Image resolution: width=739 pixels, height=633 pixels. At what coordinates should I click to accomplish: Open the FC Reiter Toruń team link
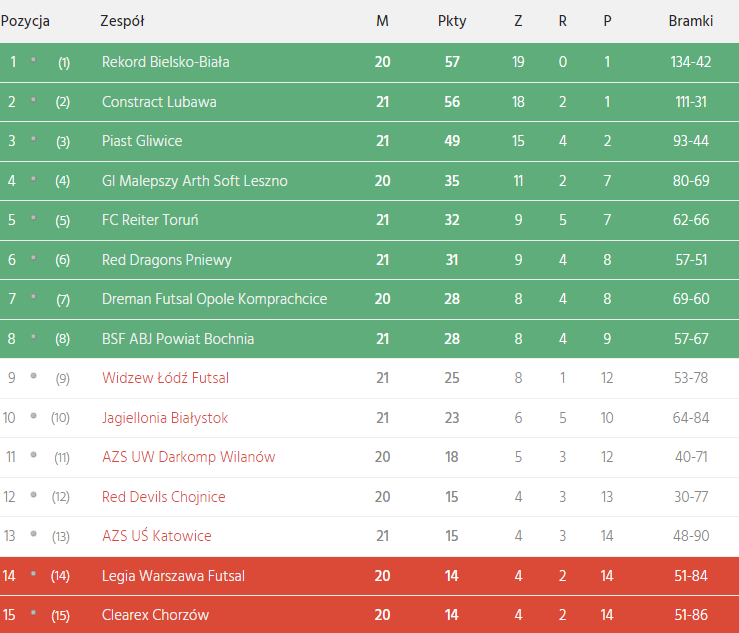pyautogui.click(x=150, y=220)
